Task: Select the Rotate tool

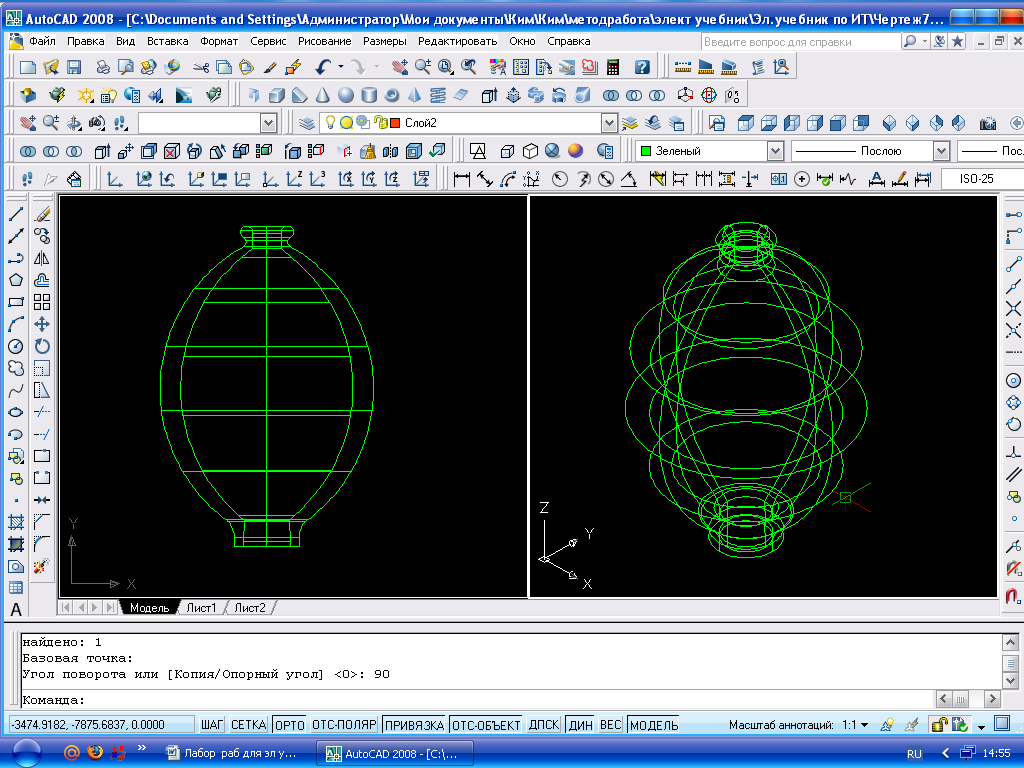Action: (42, 346)
